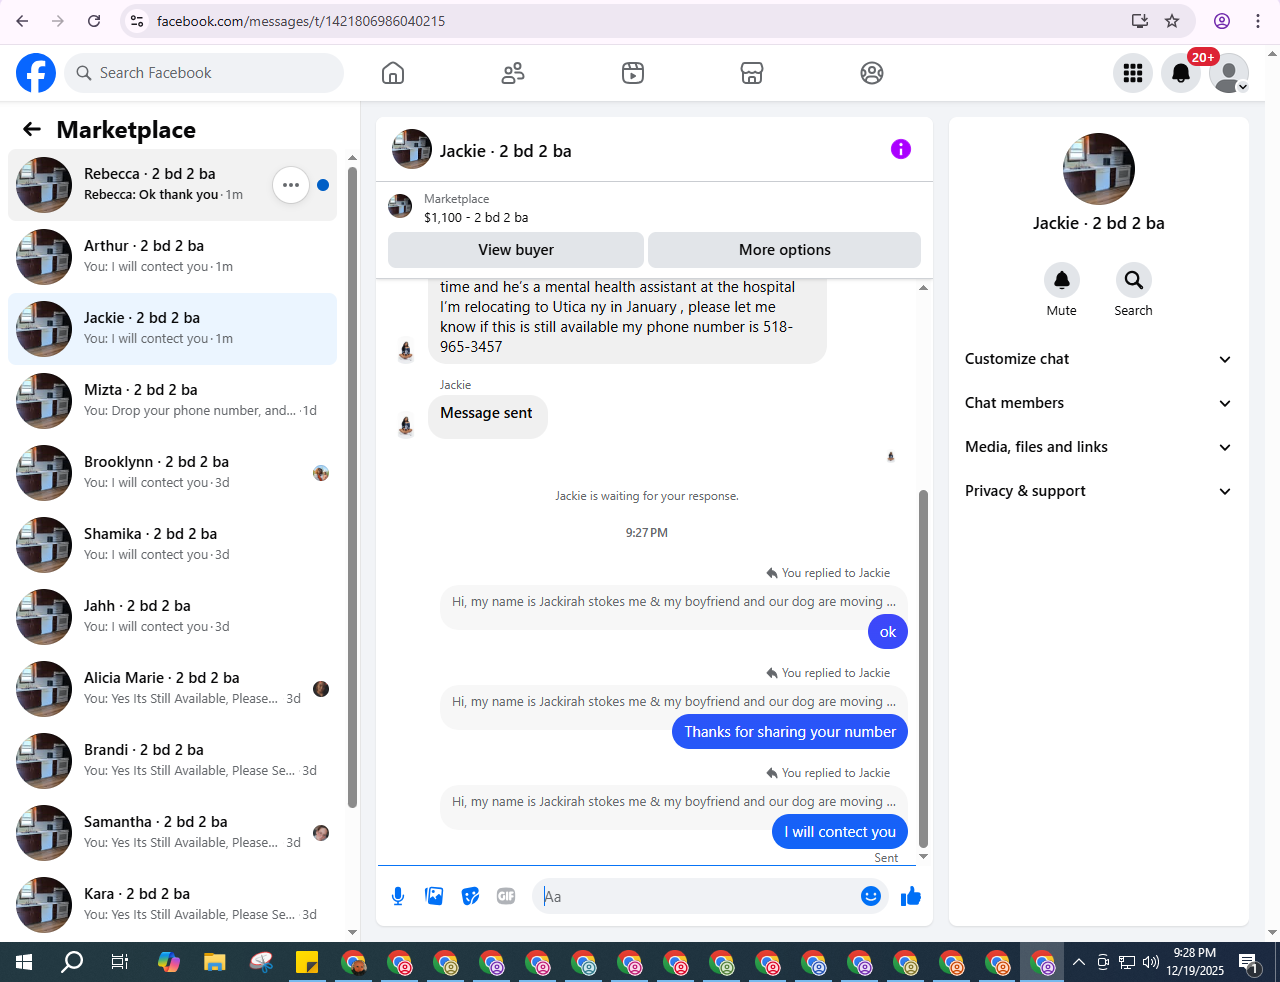Open Brandi · 2 bd 2 ba conversation
Viewport: 1280px width, 982px height.
point(172,761)
